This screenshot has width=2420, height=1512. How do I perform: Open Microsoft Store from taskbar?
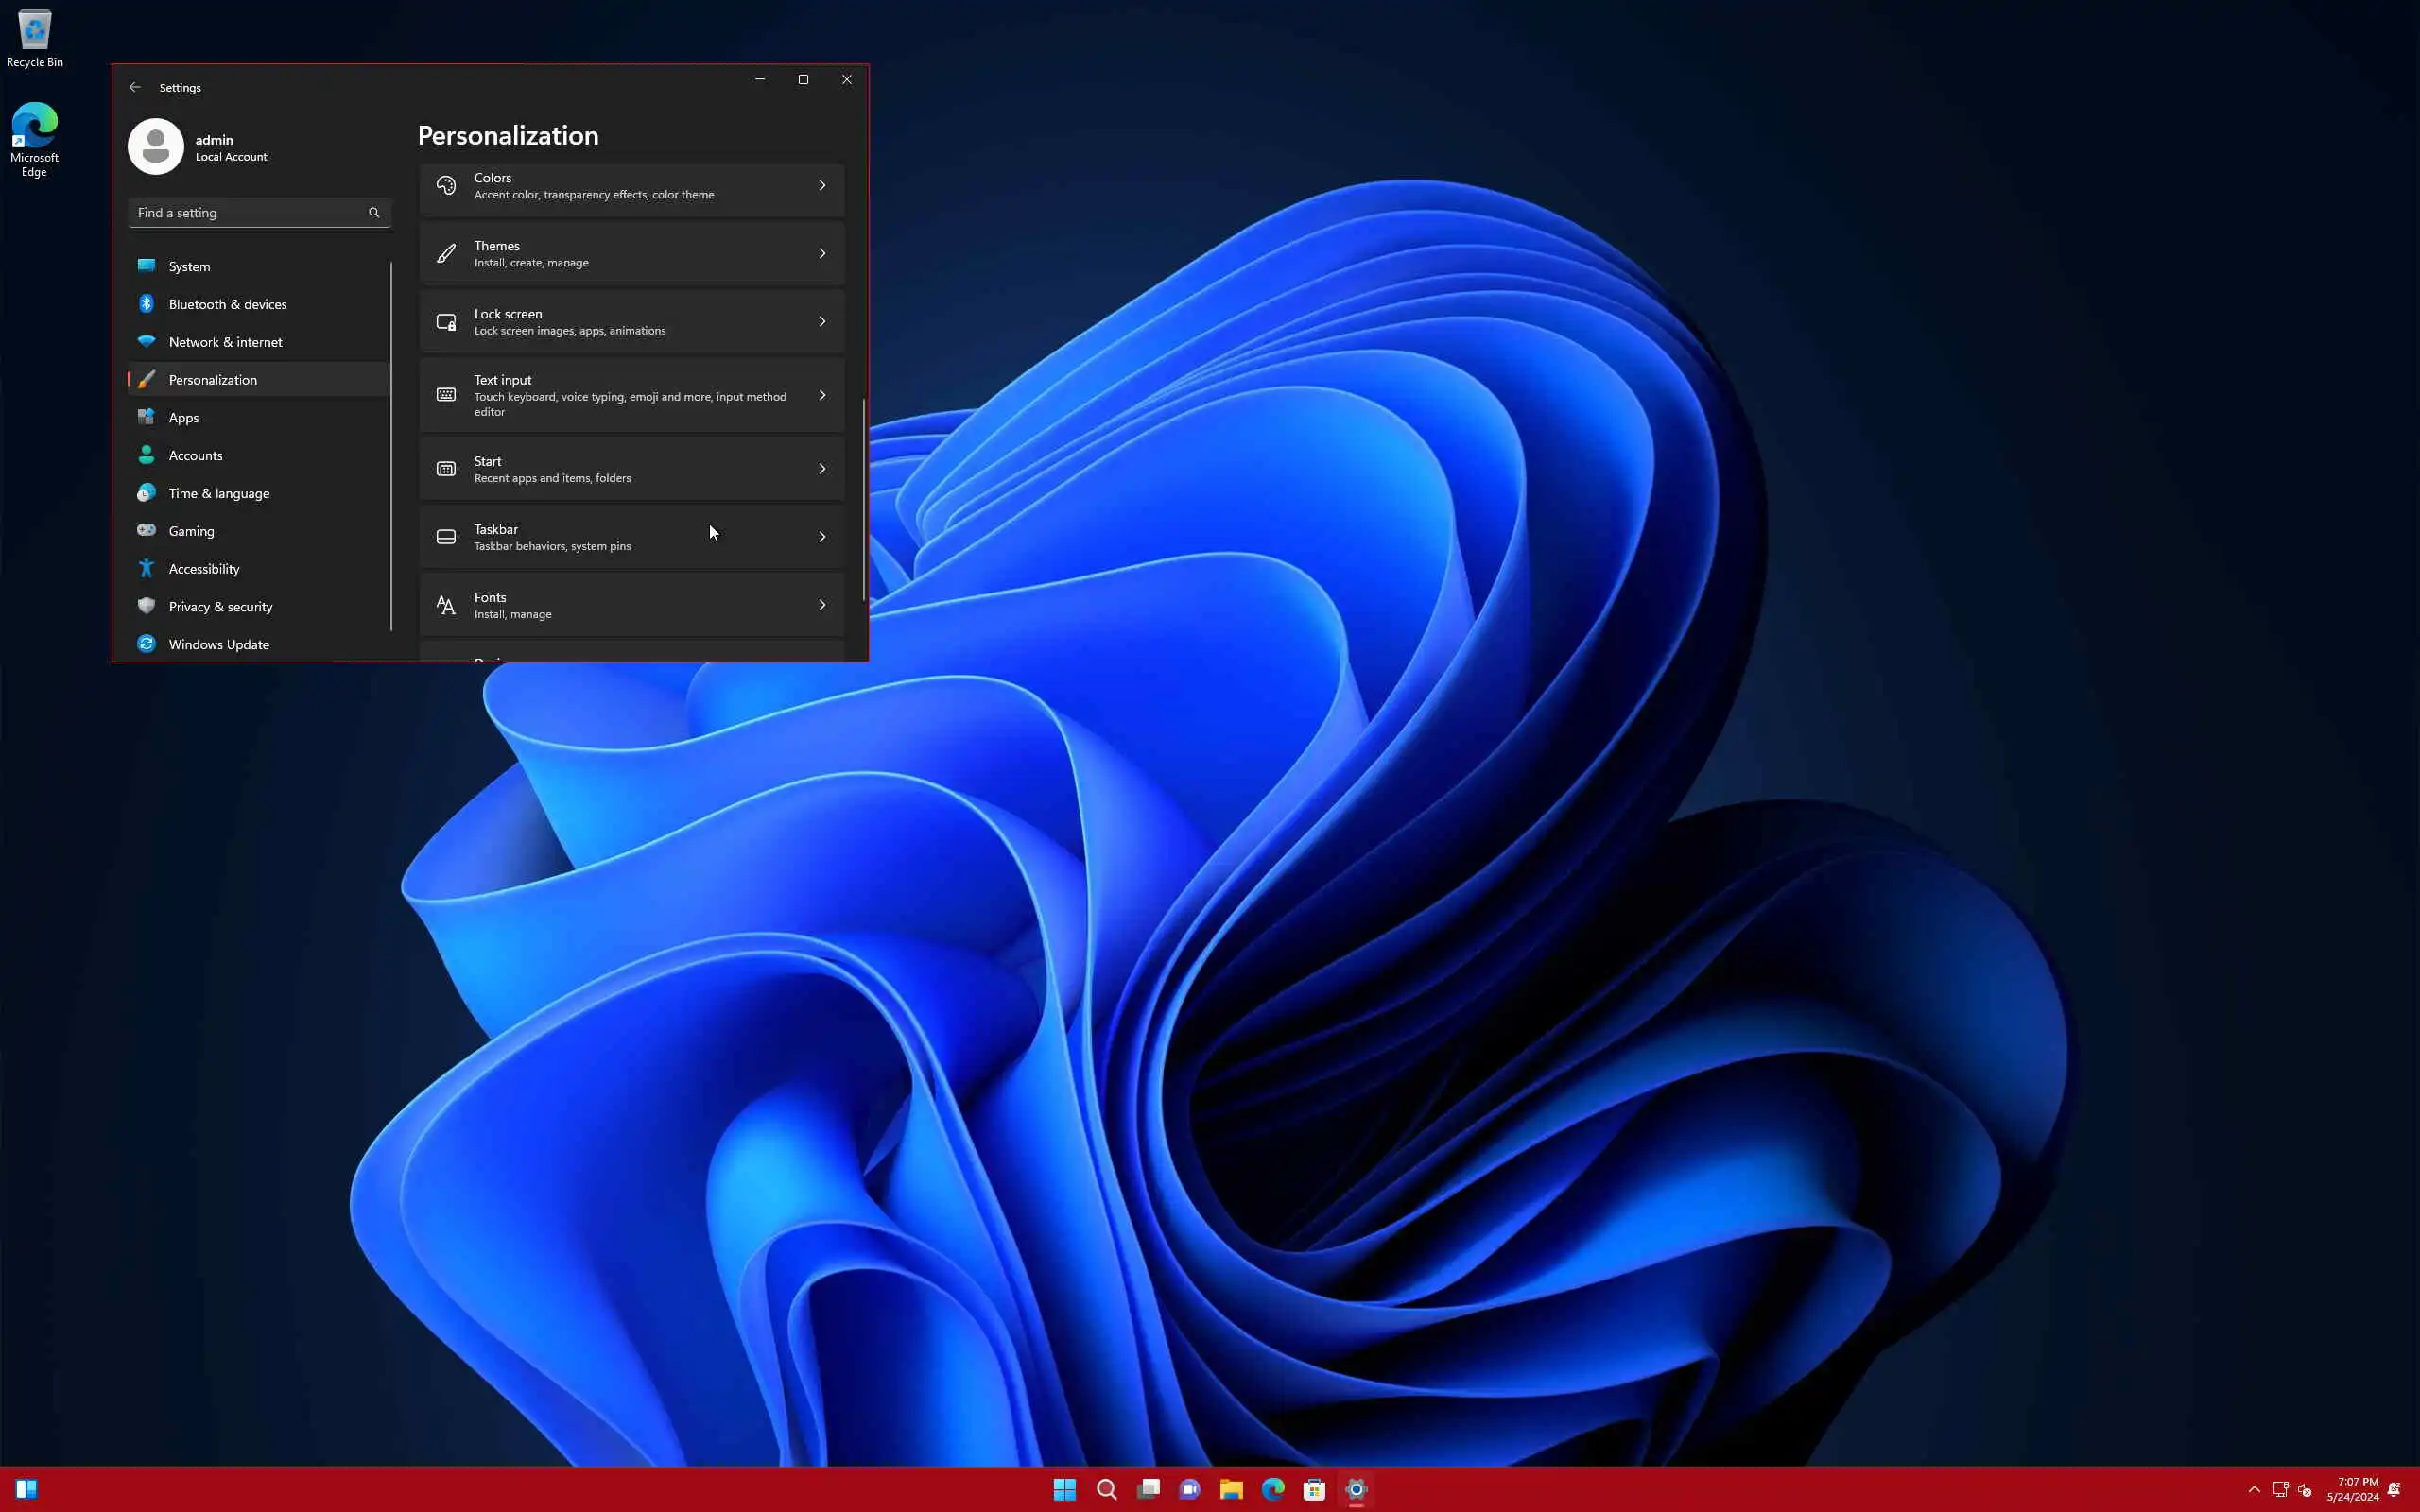pyautogui.click(x=1314, y=1489)
